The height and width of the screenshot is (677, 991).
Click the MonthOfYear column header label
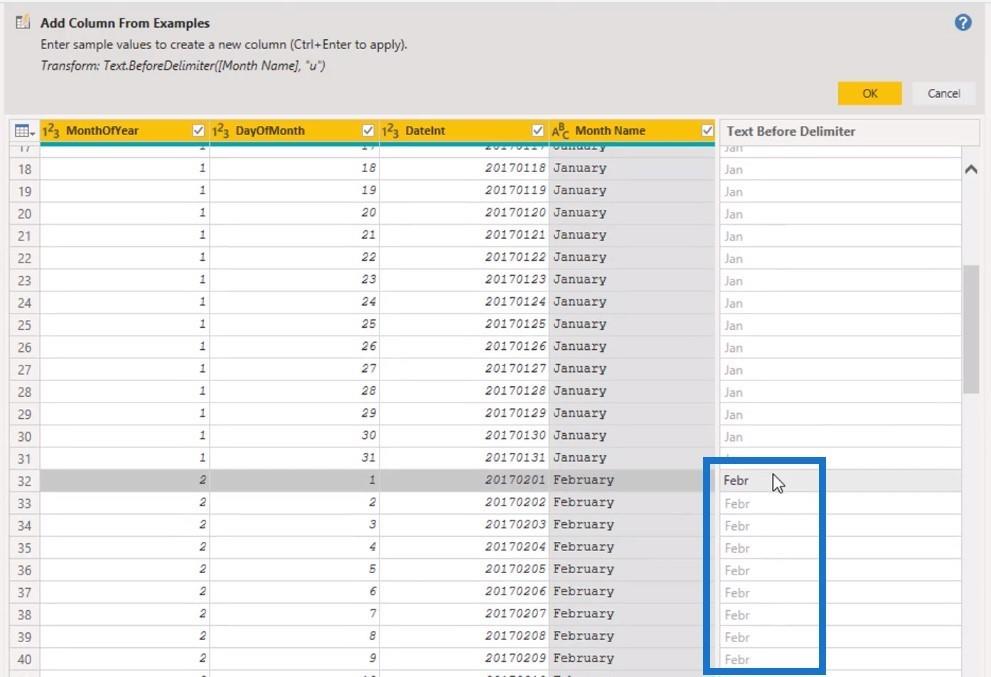click(x=102, y=131)
